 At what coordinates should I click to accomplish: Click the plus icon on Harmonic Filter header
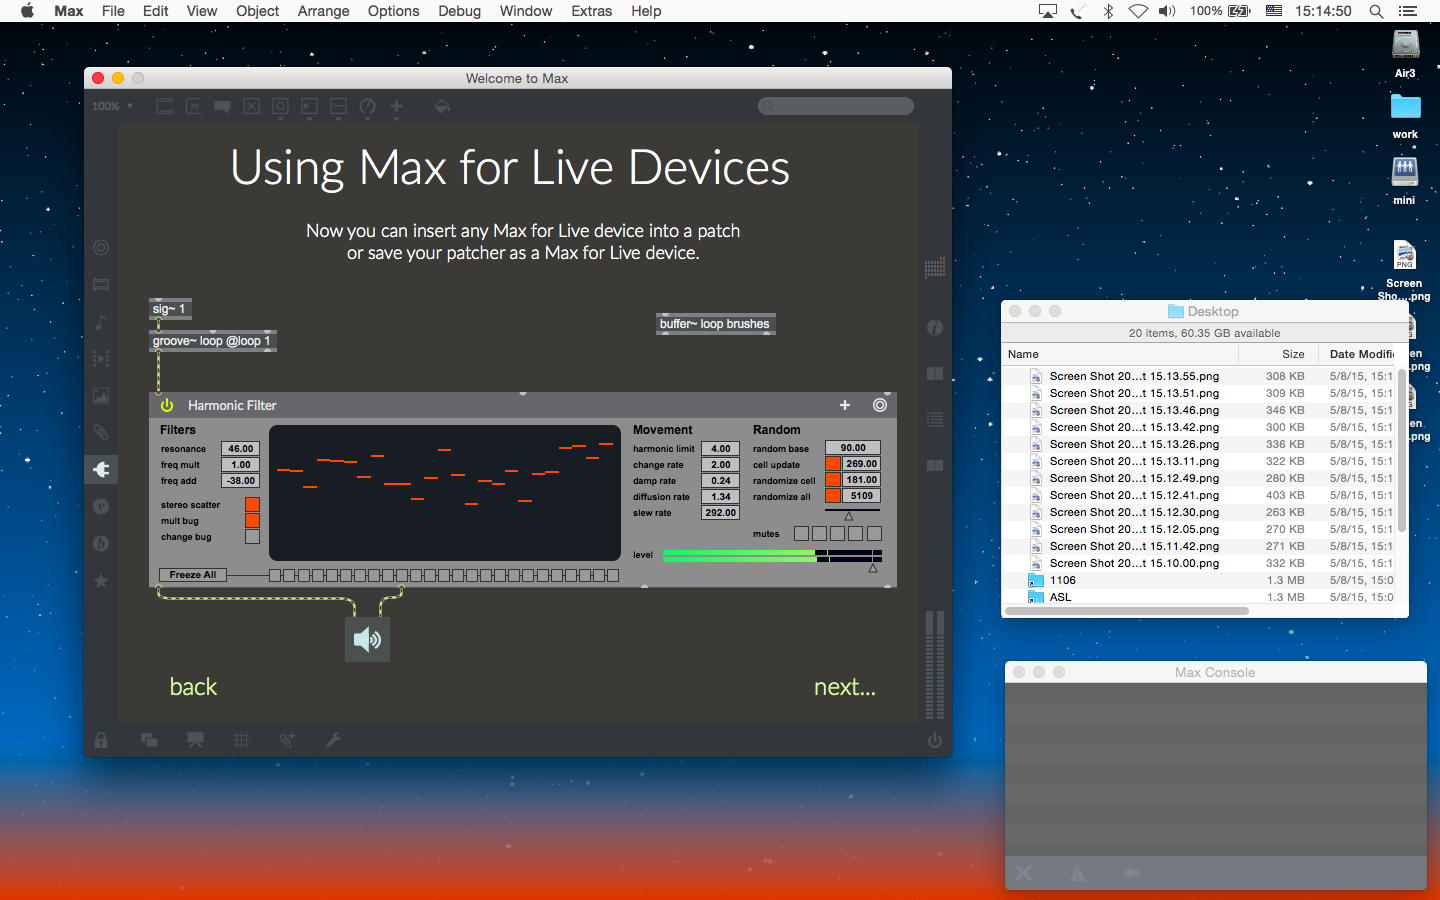[845, 405]
